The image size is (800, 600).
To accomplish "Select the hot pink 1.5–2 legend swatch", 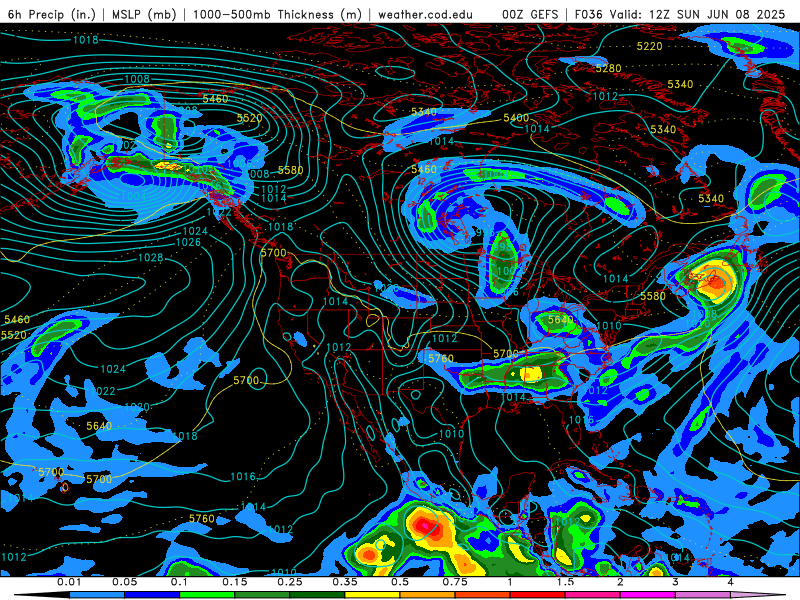I will (x=593, y=595).
